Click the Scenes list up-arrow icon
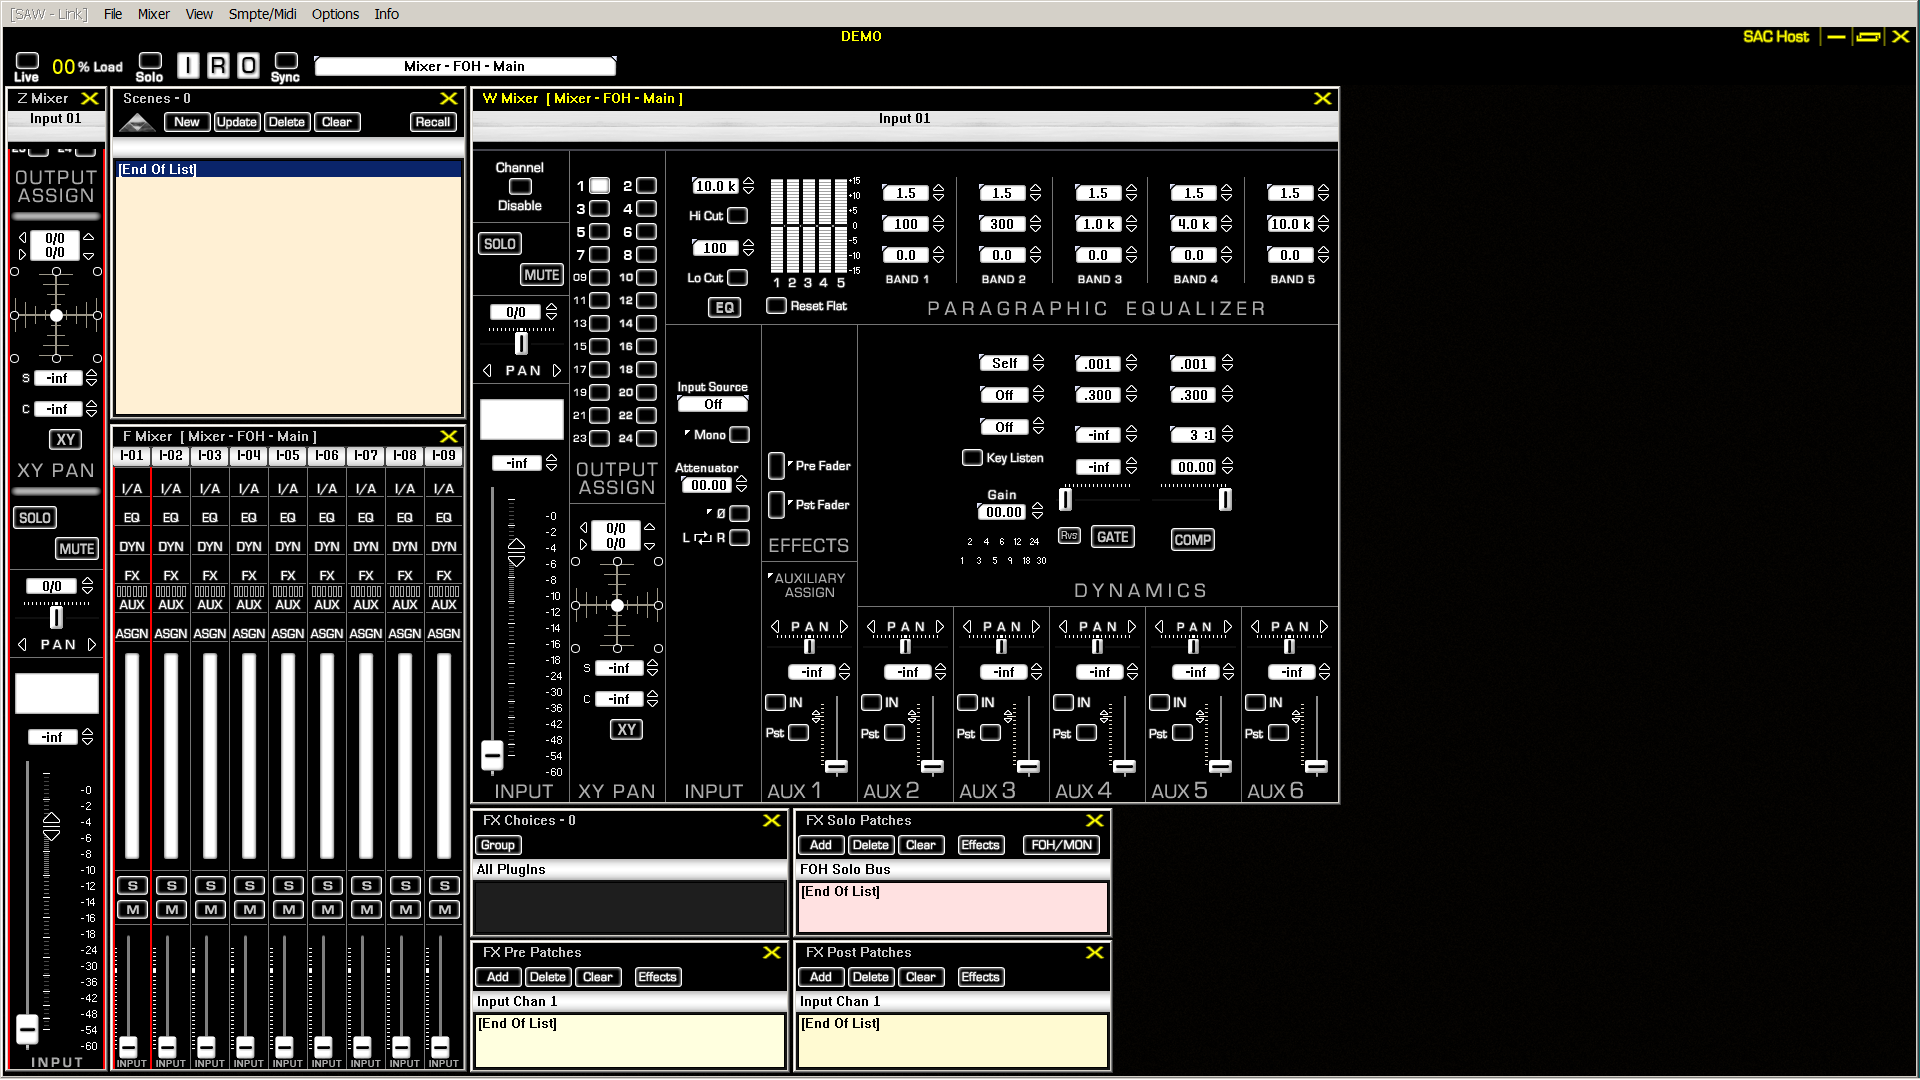This screenshot has height=1080, width=1920. pos(137,123)
